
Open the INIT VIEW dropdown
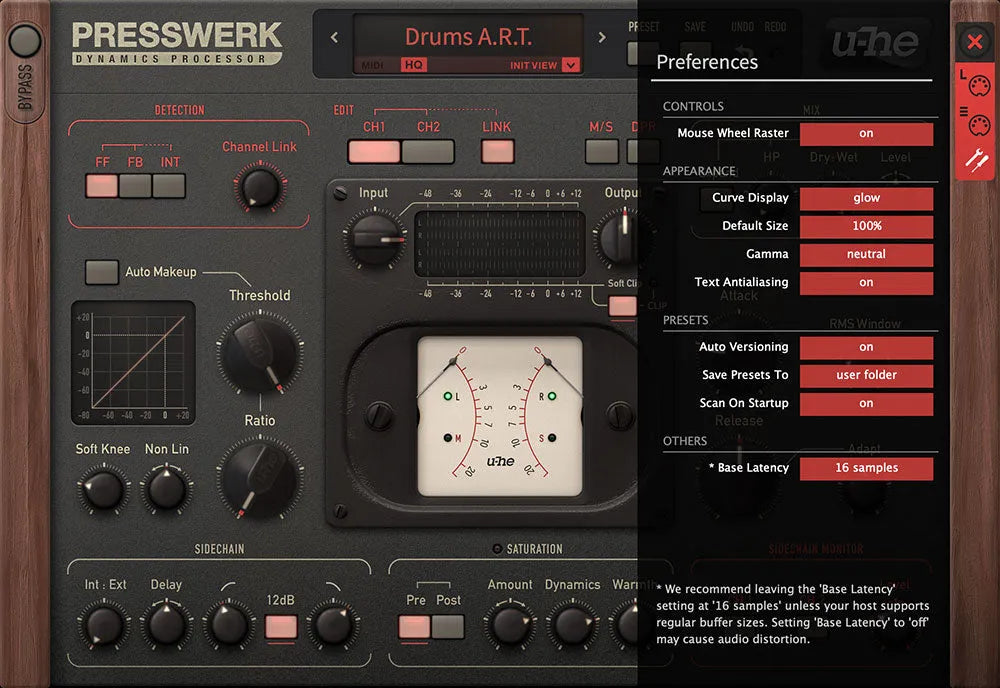541,64
